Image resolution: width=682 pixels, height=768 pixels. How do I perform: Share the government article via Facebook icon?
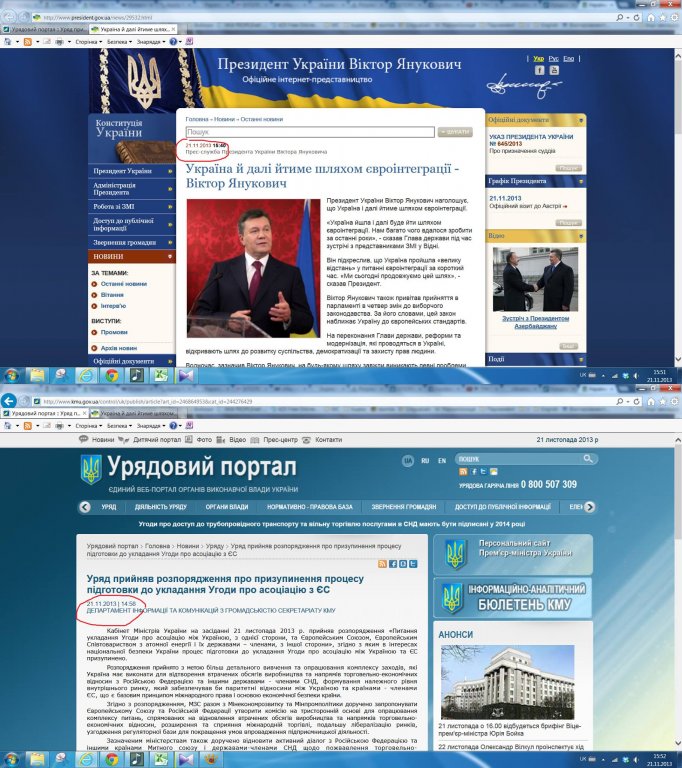point(393,564)
